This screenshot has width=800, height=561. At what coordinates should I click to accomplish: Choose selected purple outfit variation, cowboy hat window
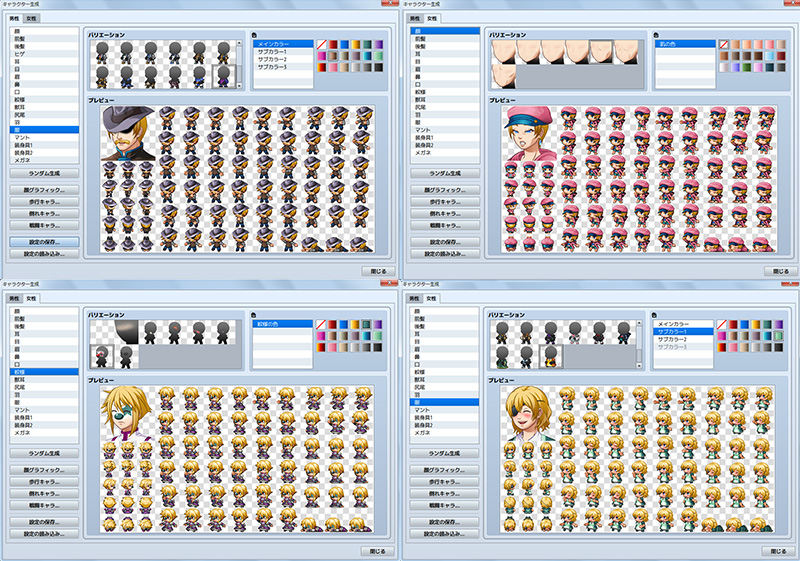pos(223,76)
